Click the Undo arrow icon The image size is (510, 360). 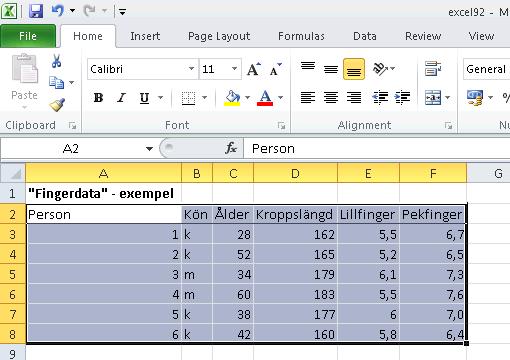(57, 11)
